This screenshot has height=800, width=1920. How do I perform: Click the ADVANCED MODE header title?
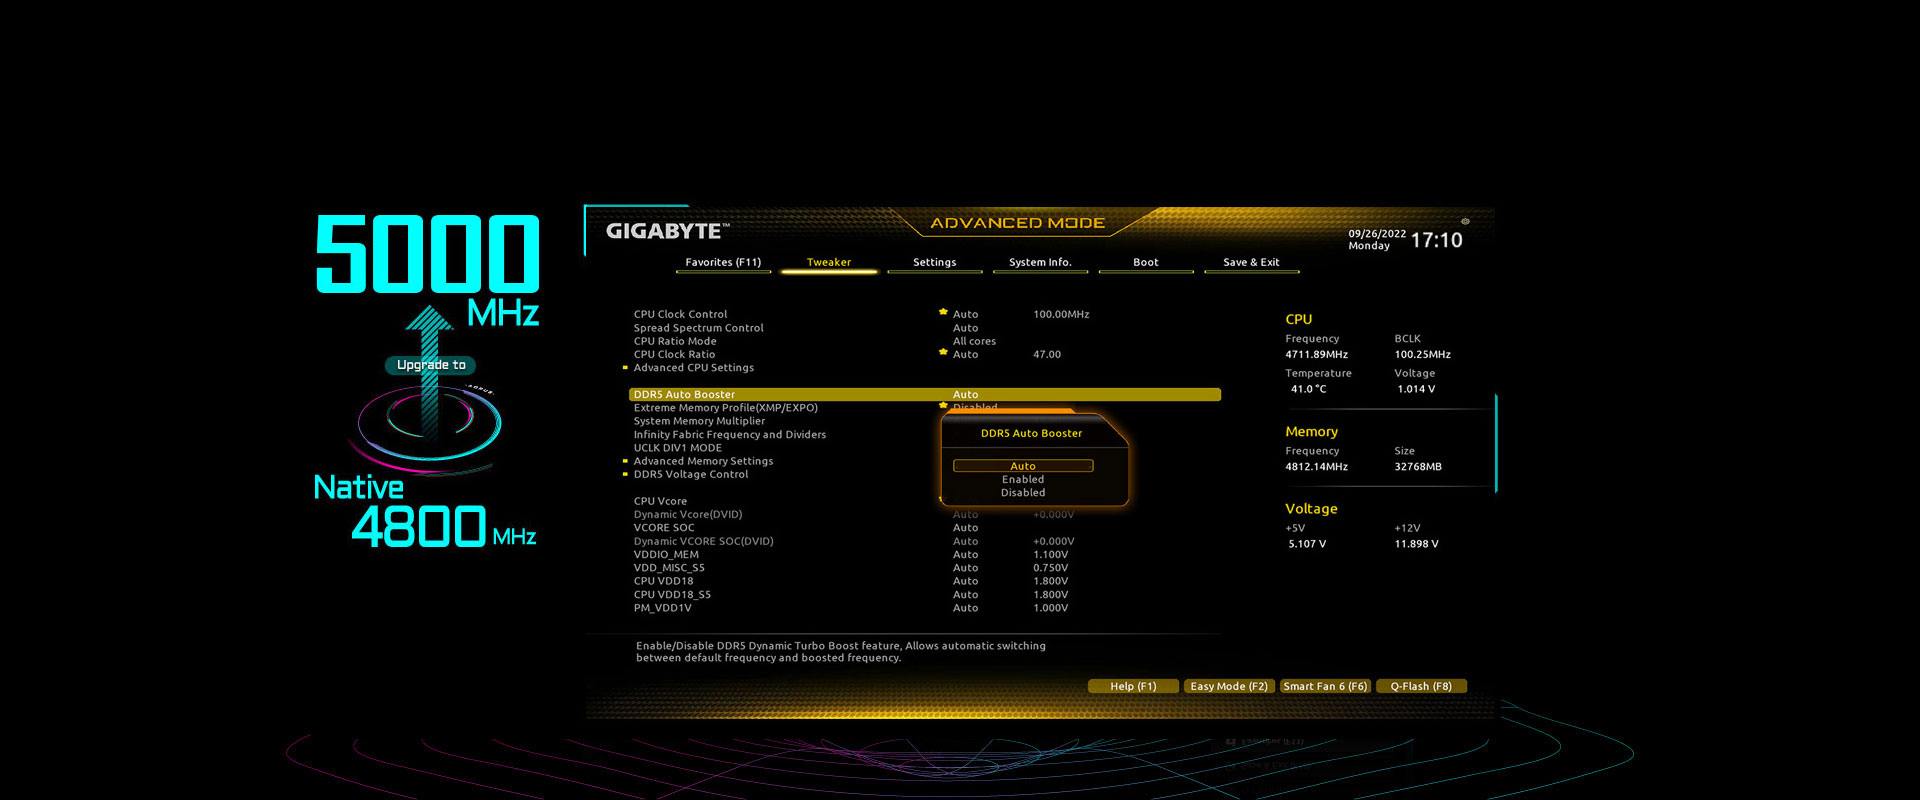point(1018,223)
